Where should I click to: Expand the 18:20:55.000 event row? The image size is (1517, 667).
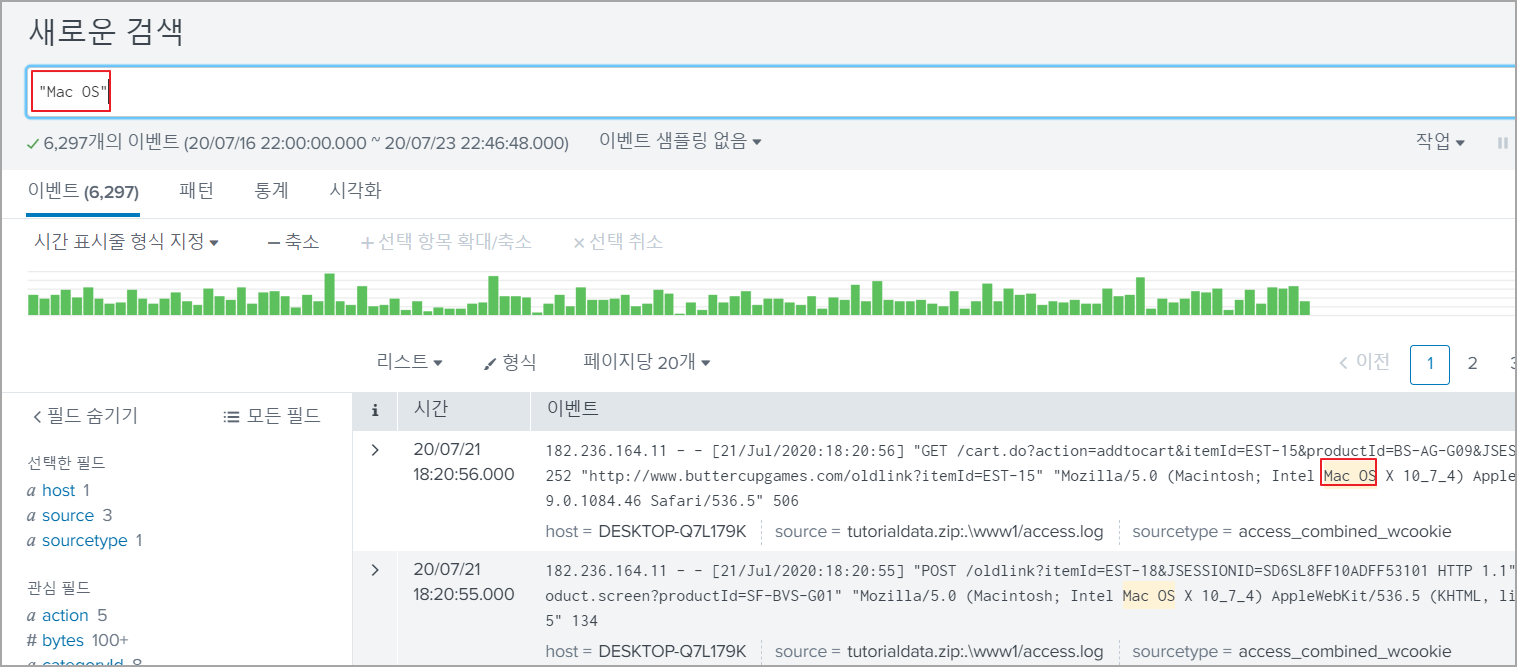coord(375,570)
